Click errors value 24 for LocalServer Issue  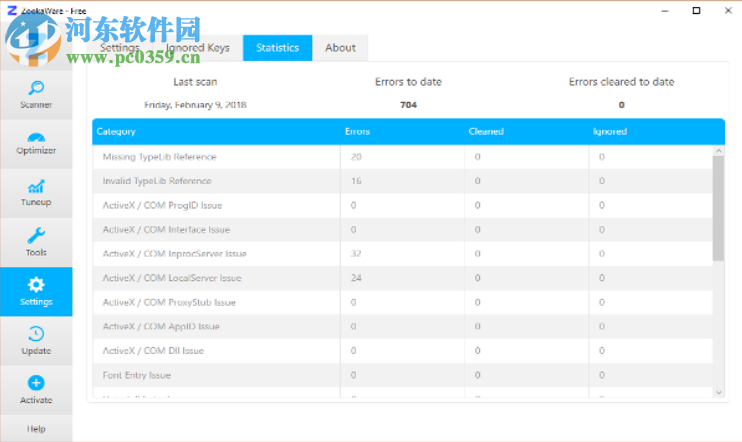(356, 278)
